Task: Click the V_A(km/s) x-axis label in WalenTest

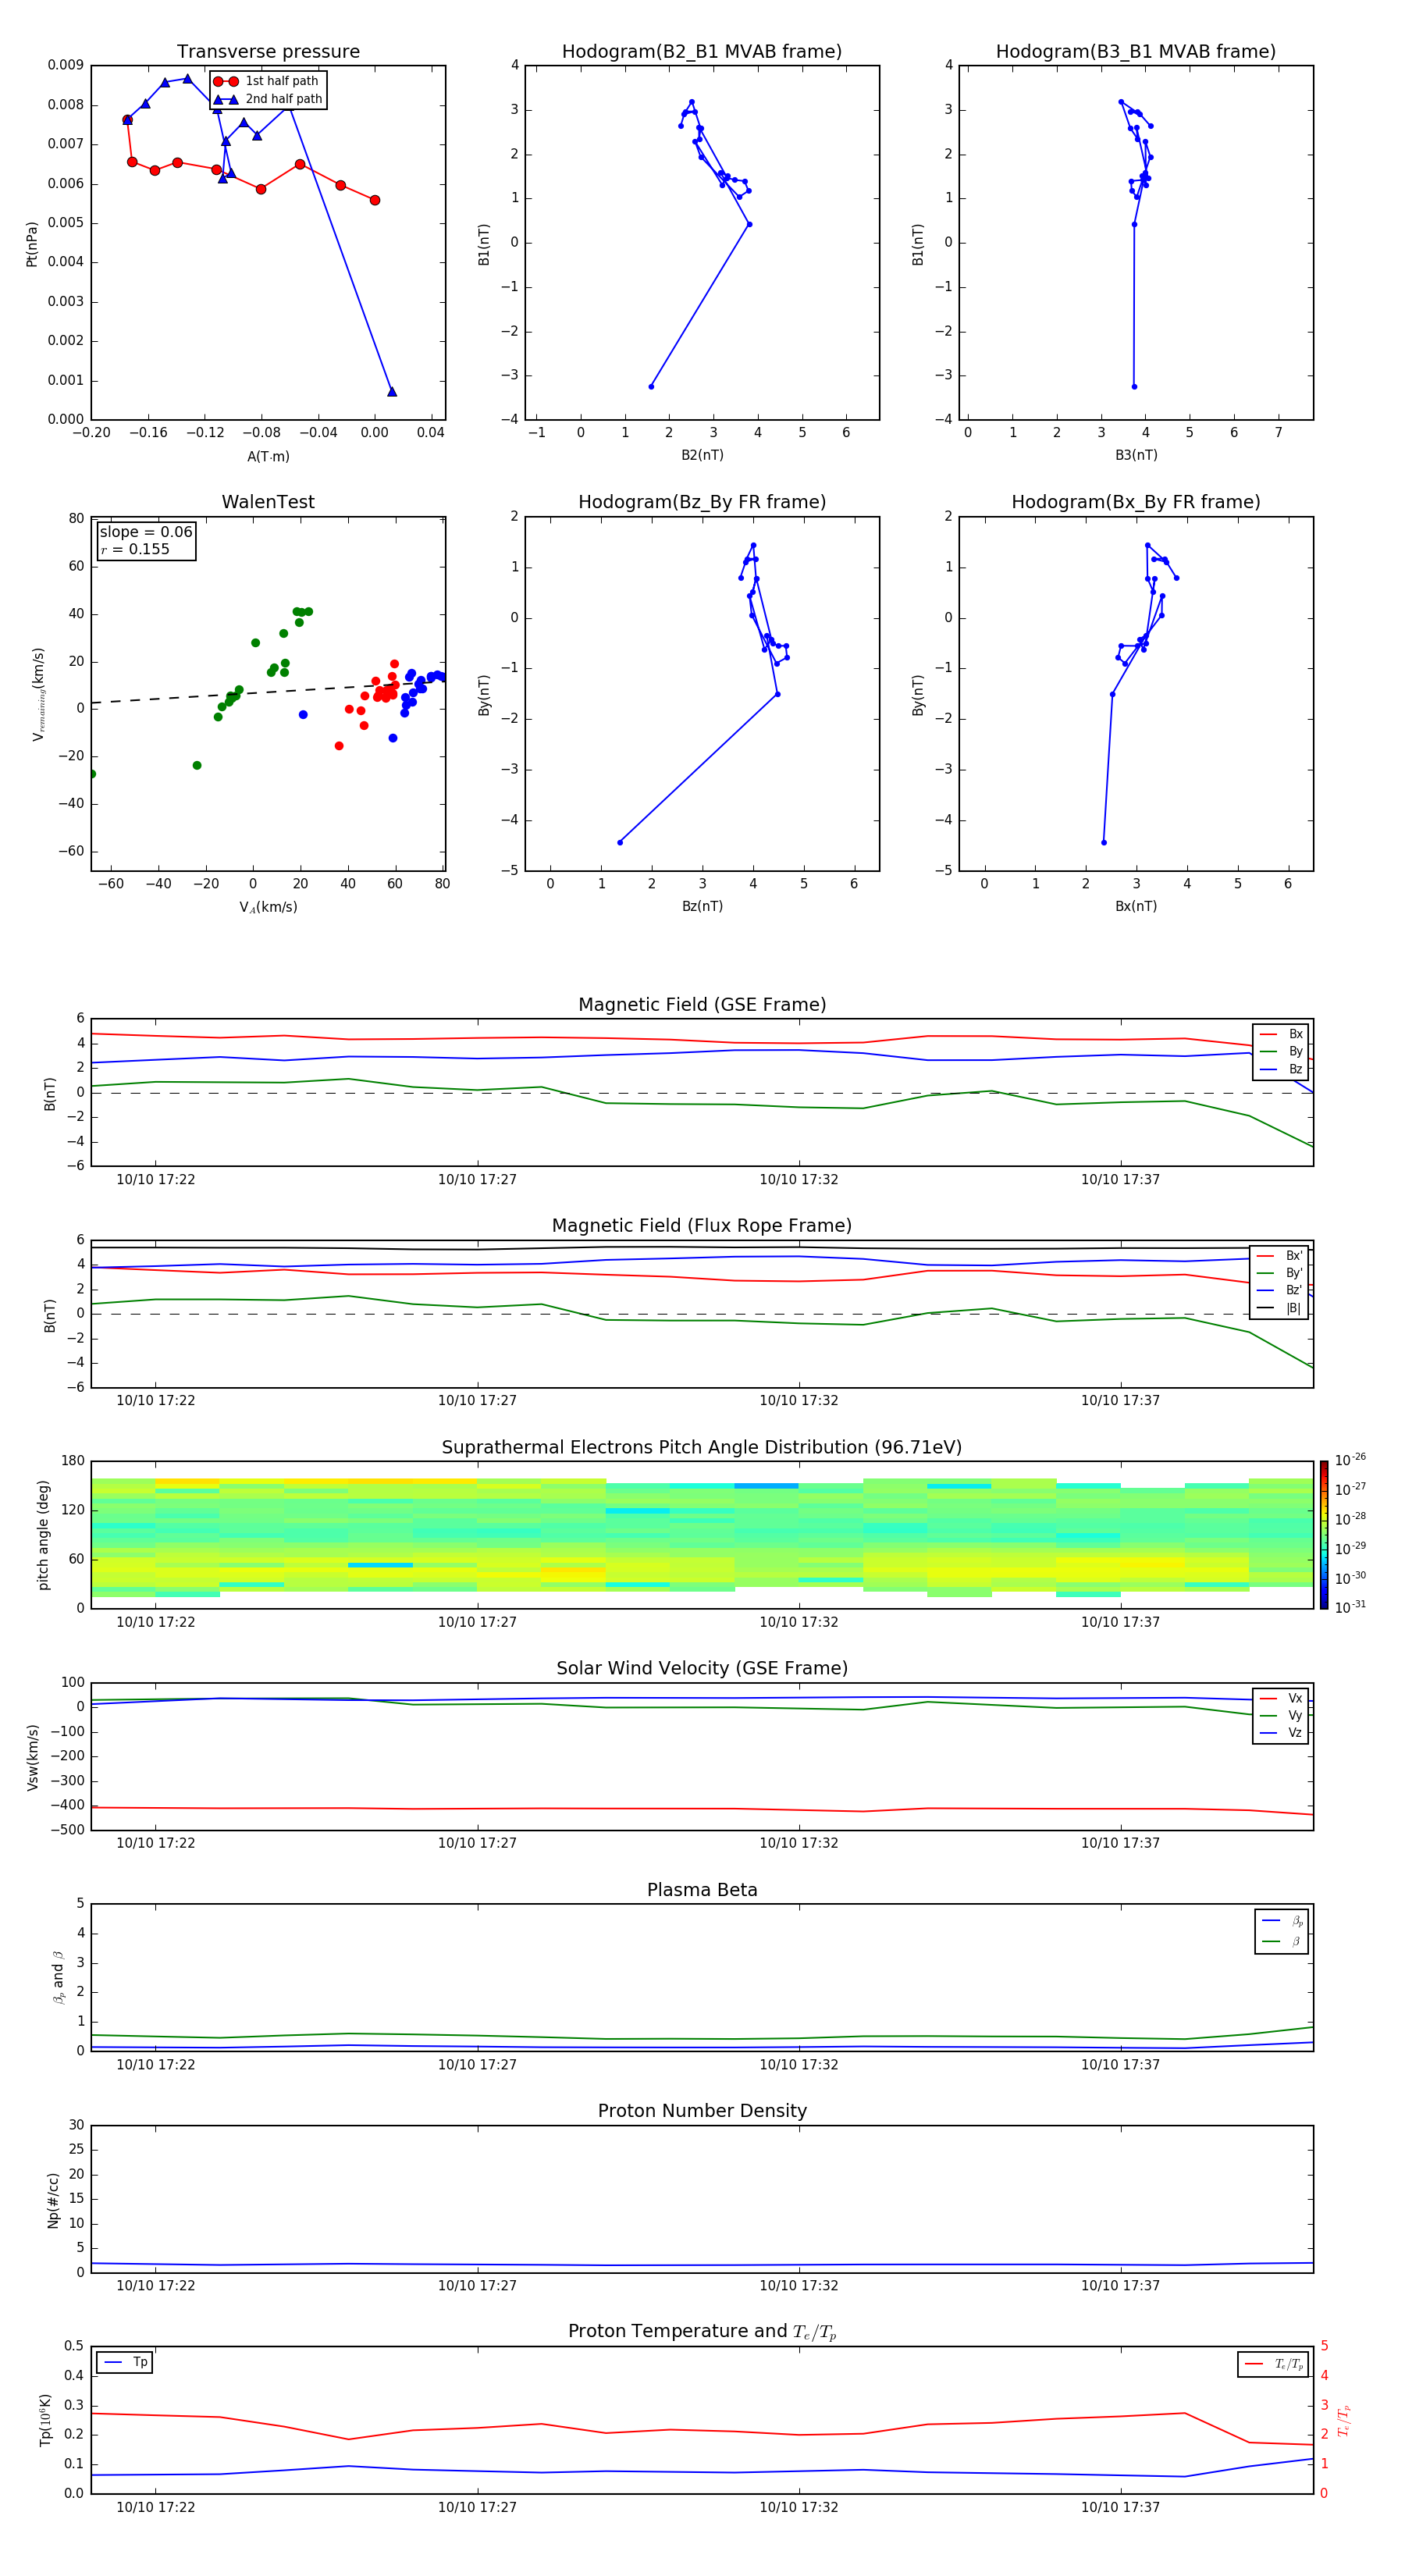Action: 268,907
